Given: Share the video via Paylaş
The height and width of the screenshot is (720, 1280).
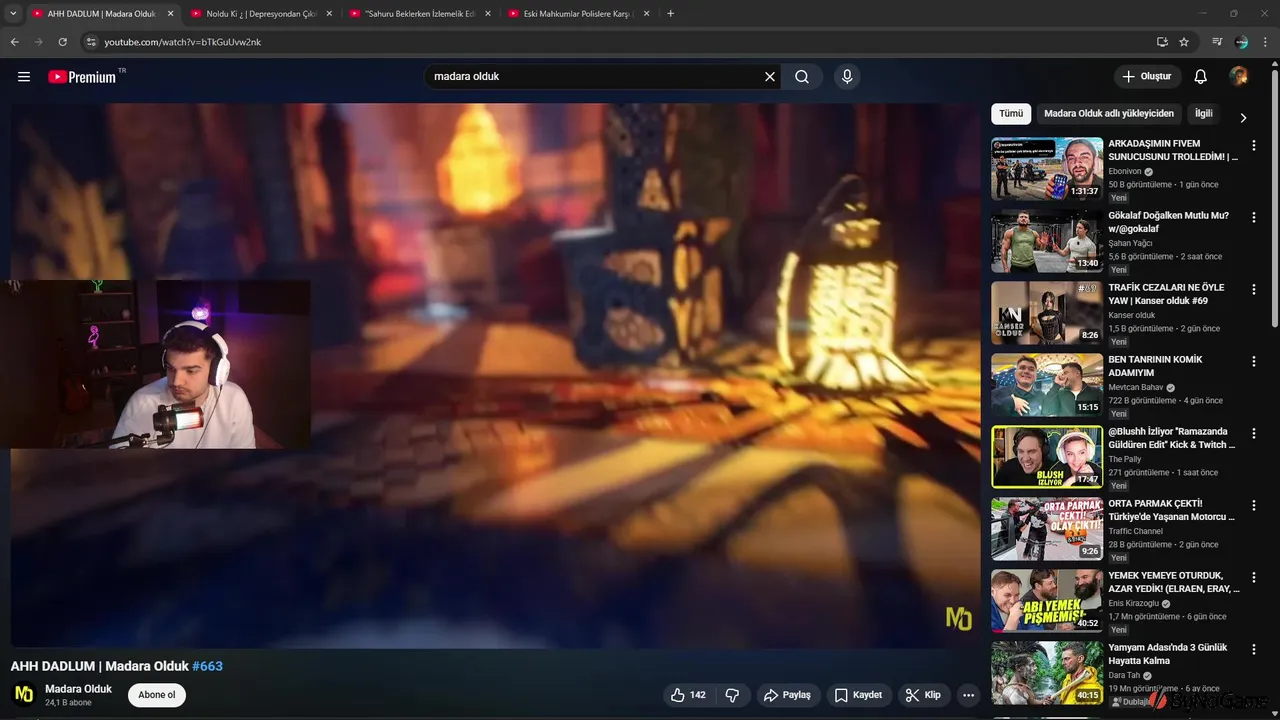Looking at the screenshot, I should pyautogui.click(x=787, y=695).
